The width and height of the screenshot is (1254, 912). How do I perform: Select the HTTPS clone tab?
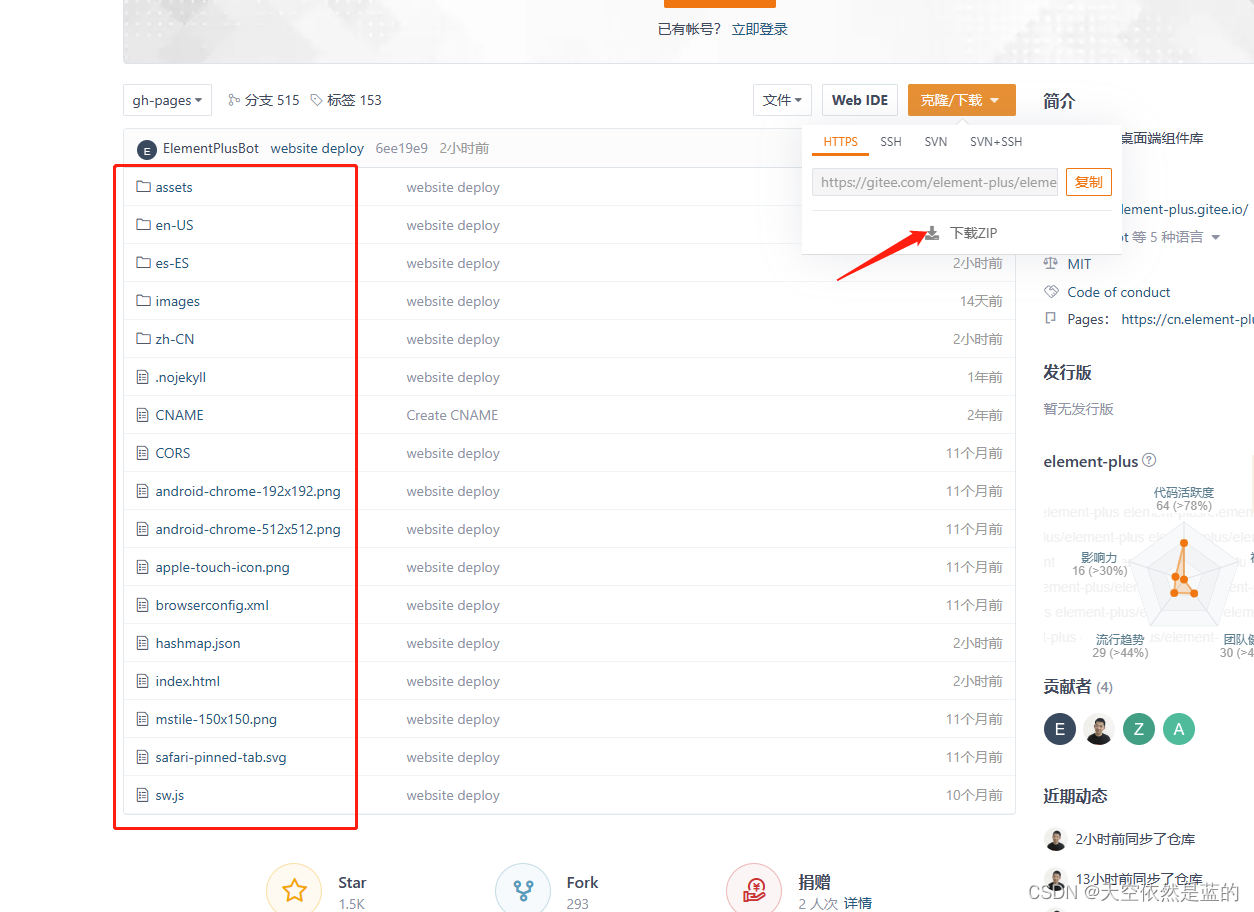(841, 142)
